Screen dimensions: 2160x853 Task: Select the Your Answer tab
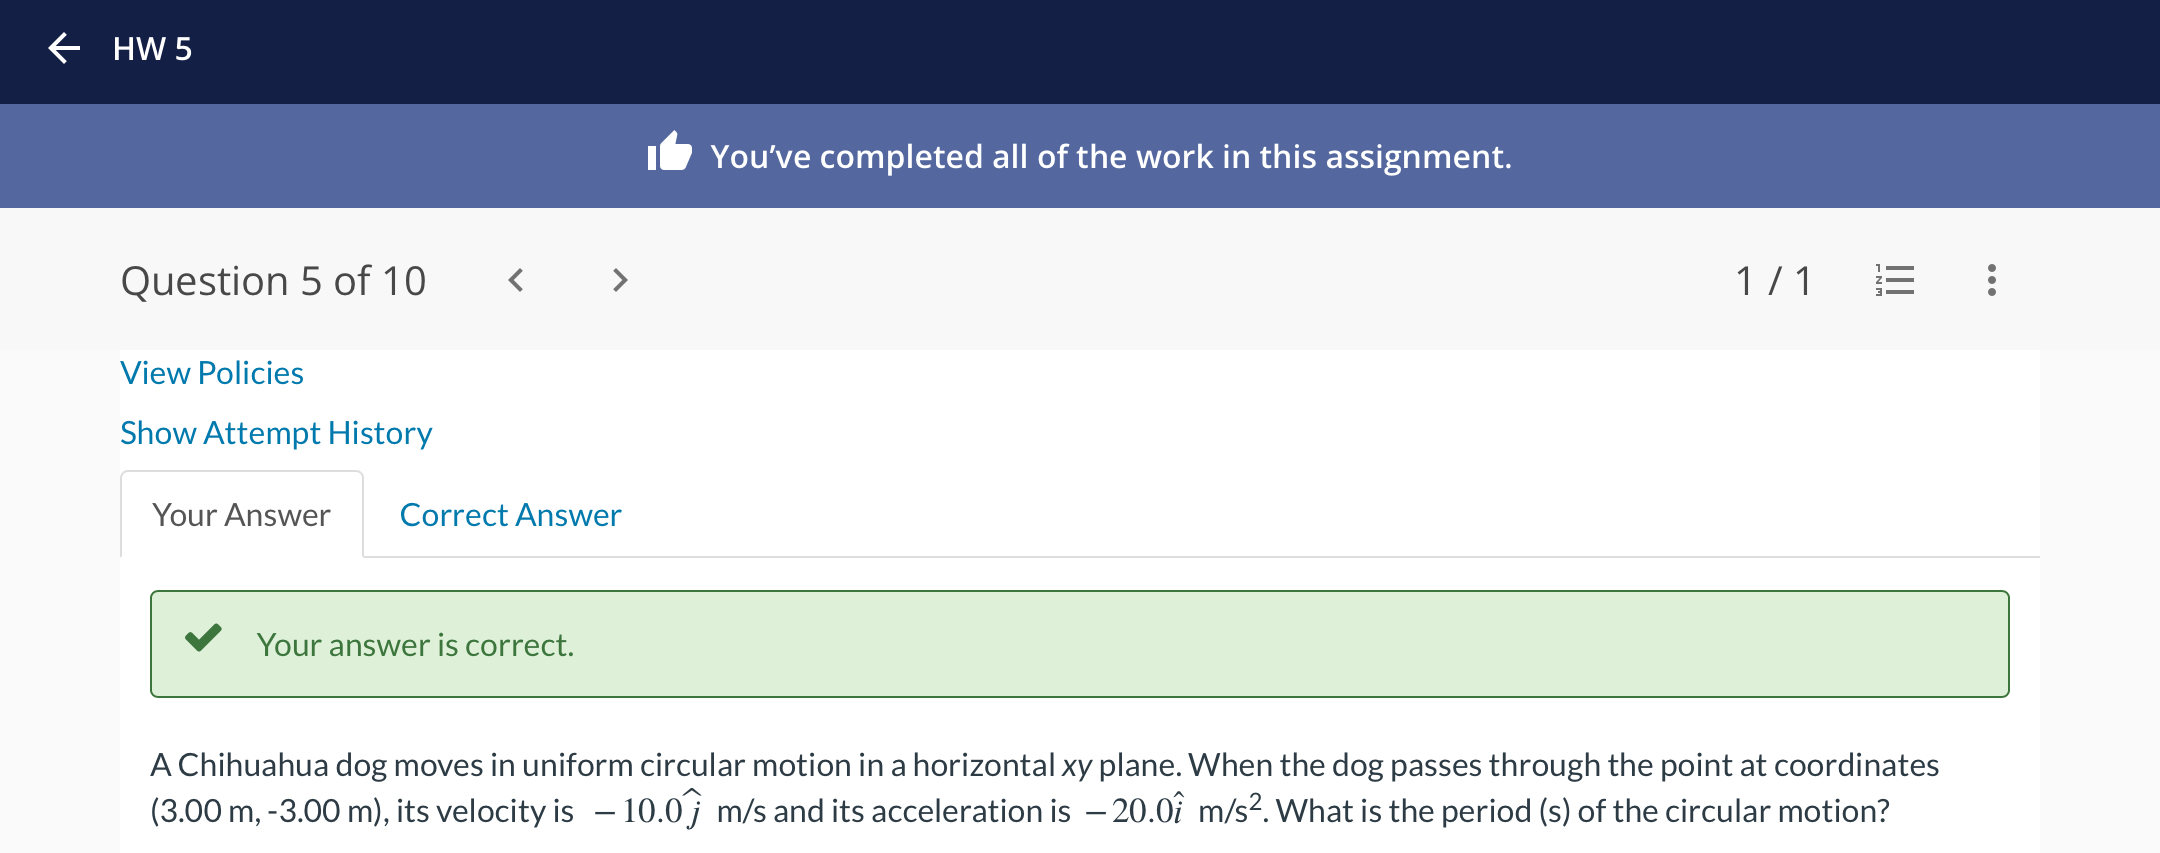242,515
